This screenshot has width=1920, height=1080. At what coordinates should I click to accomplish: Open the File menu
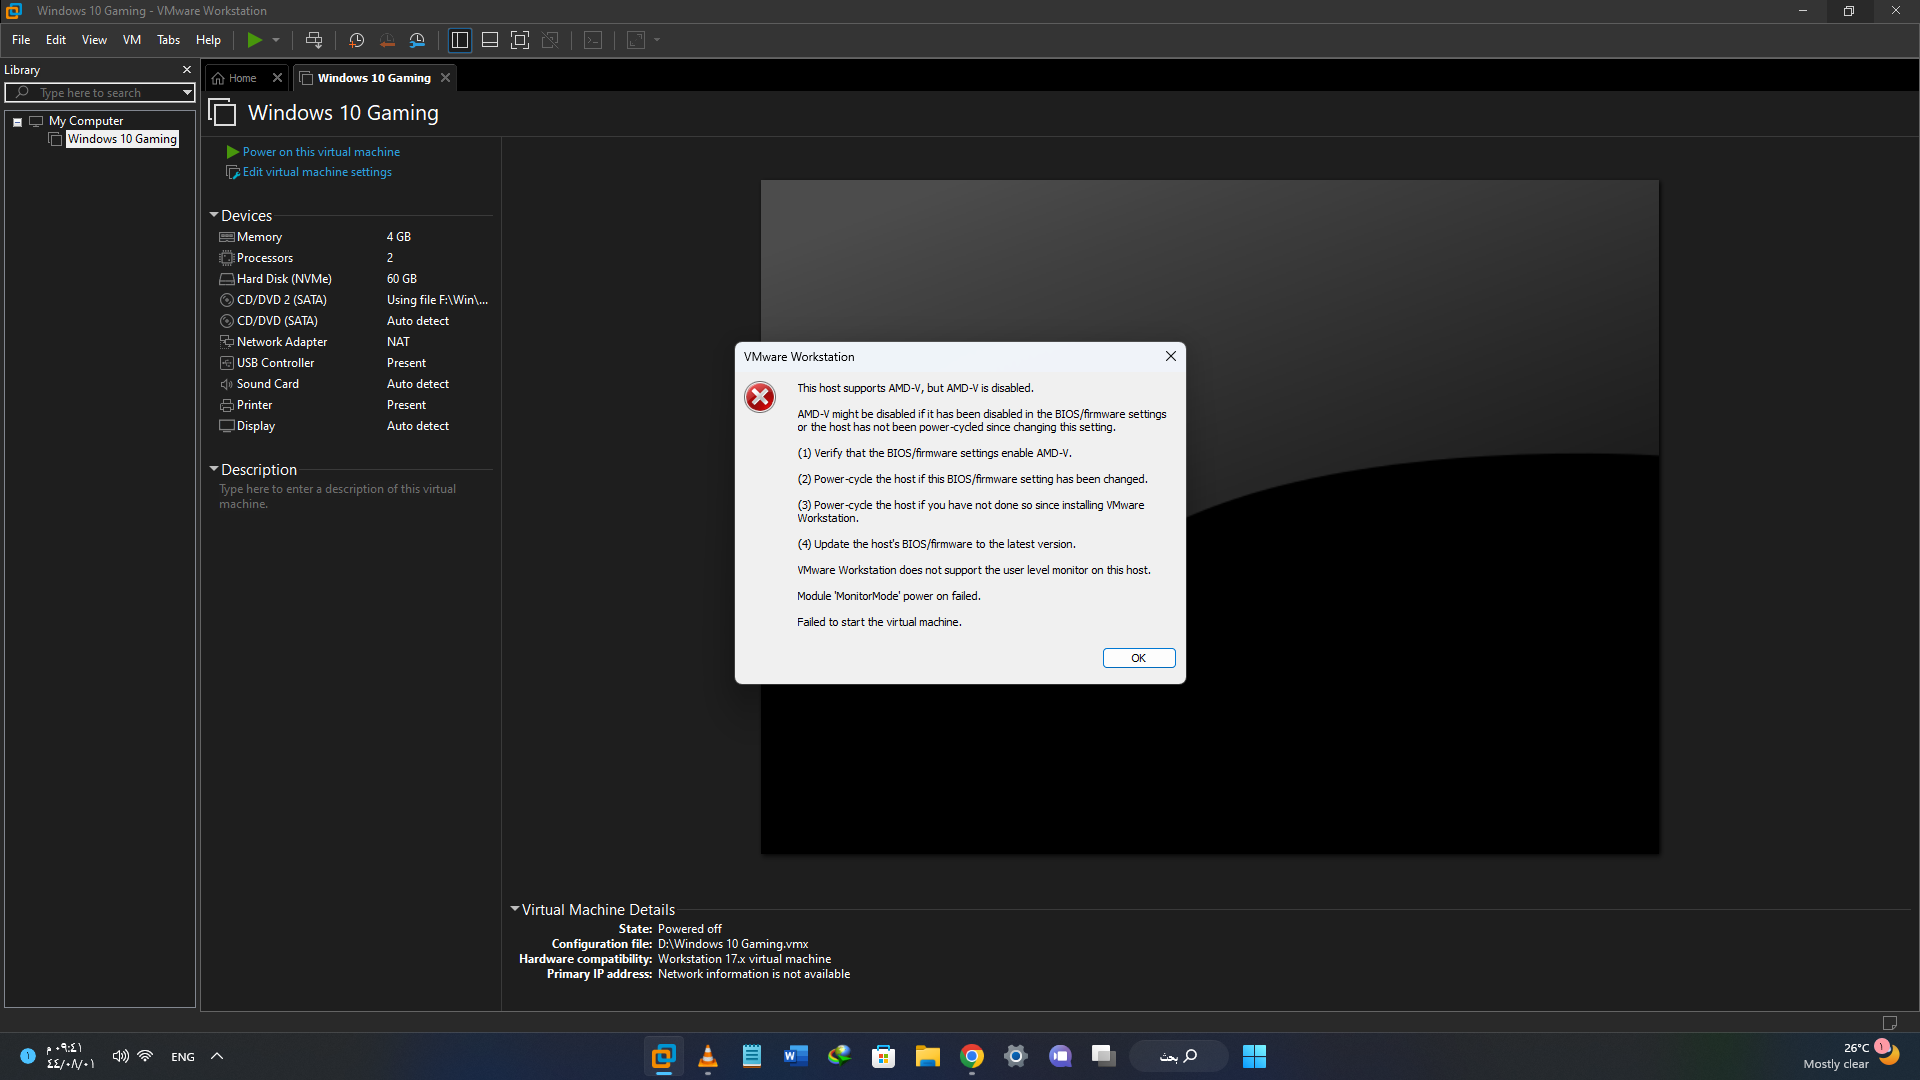pos(21,40)
